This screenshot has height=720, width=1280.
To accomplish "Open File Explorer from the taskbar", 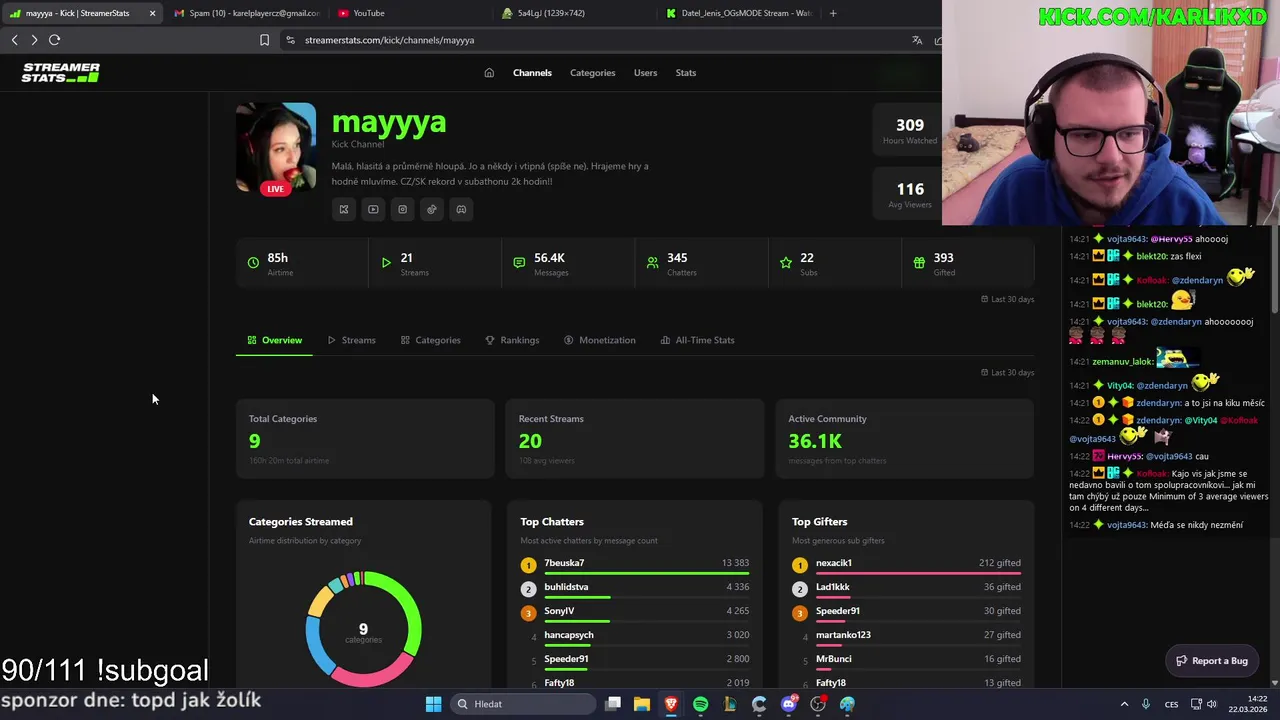I will 642,704.
